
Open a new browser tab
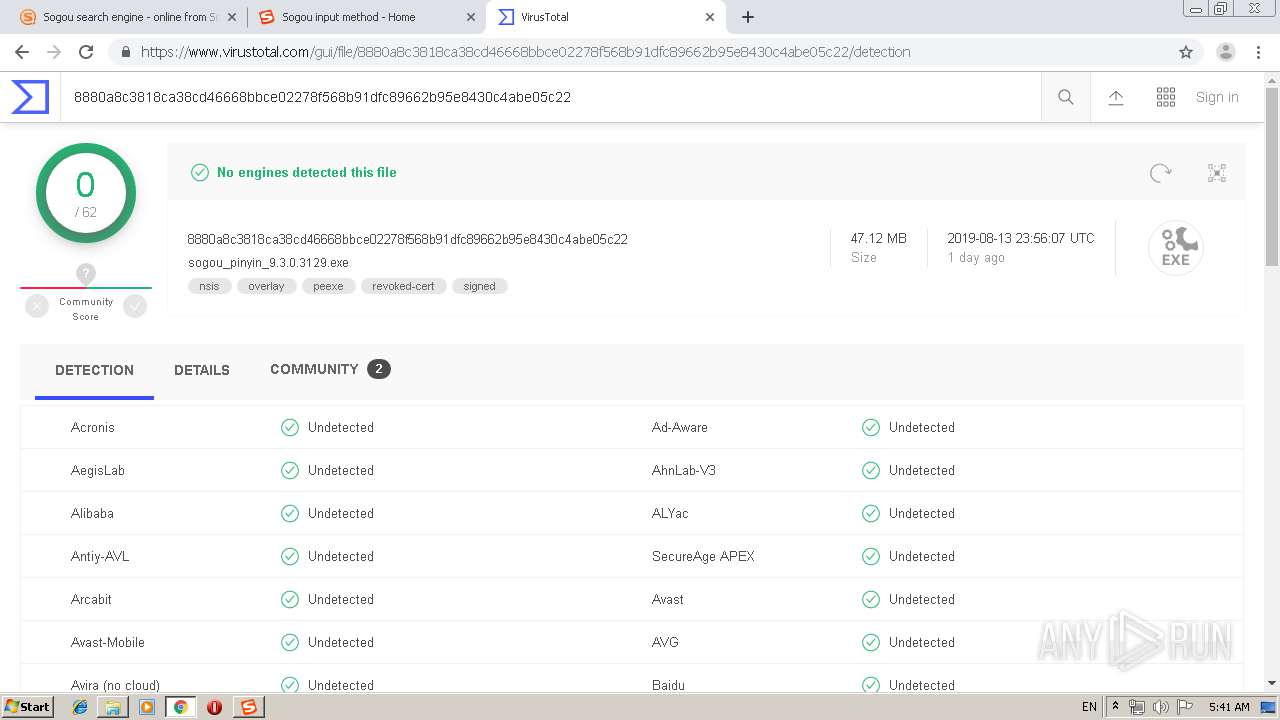click(x=748, y=17)
